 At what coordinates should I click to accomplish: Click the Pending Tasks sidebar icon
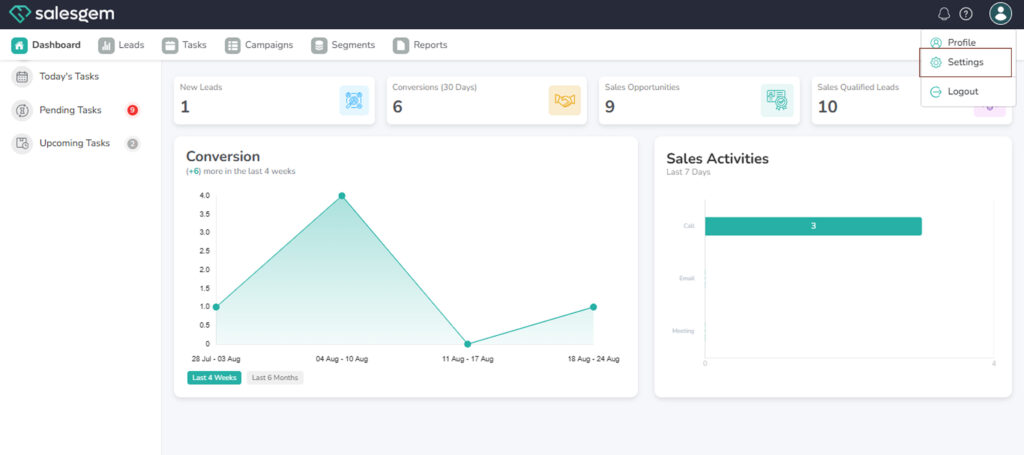click(x=22, y=110)
